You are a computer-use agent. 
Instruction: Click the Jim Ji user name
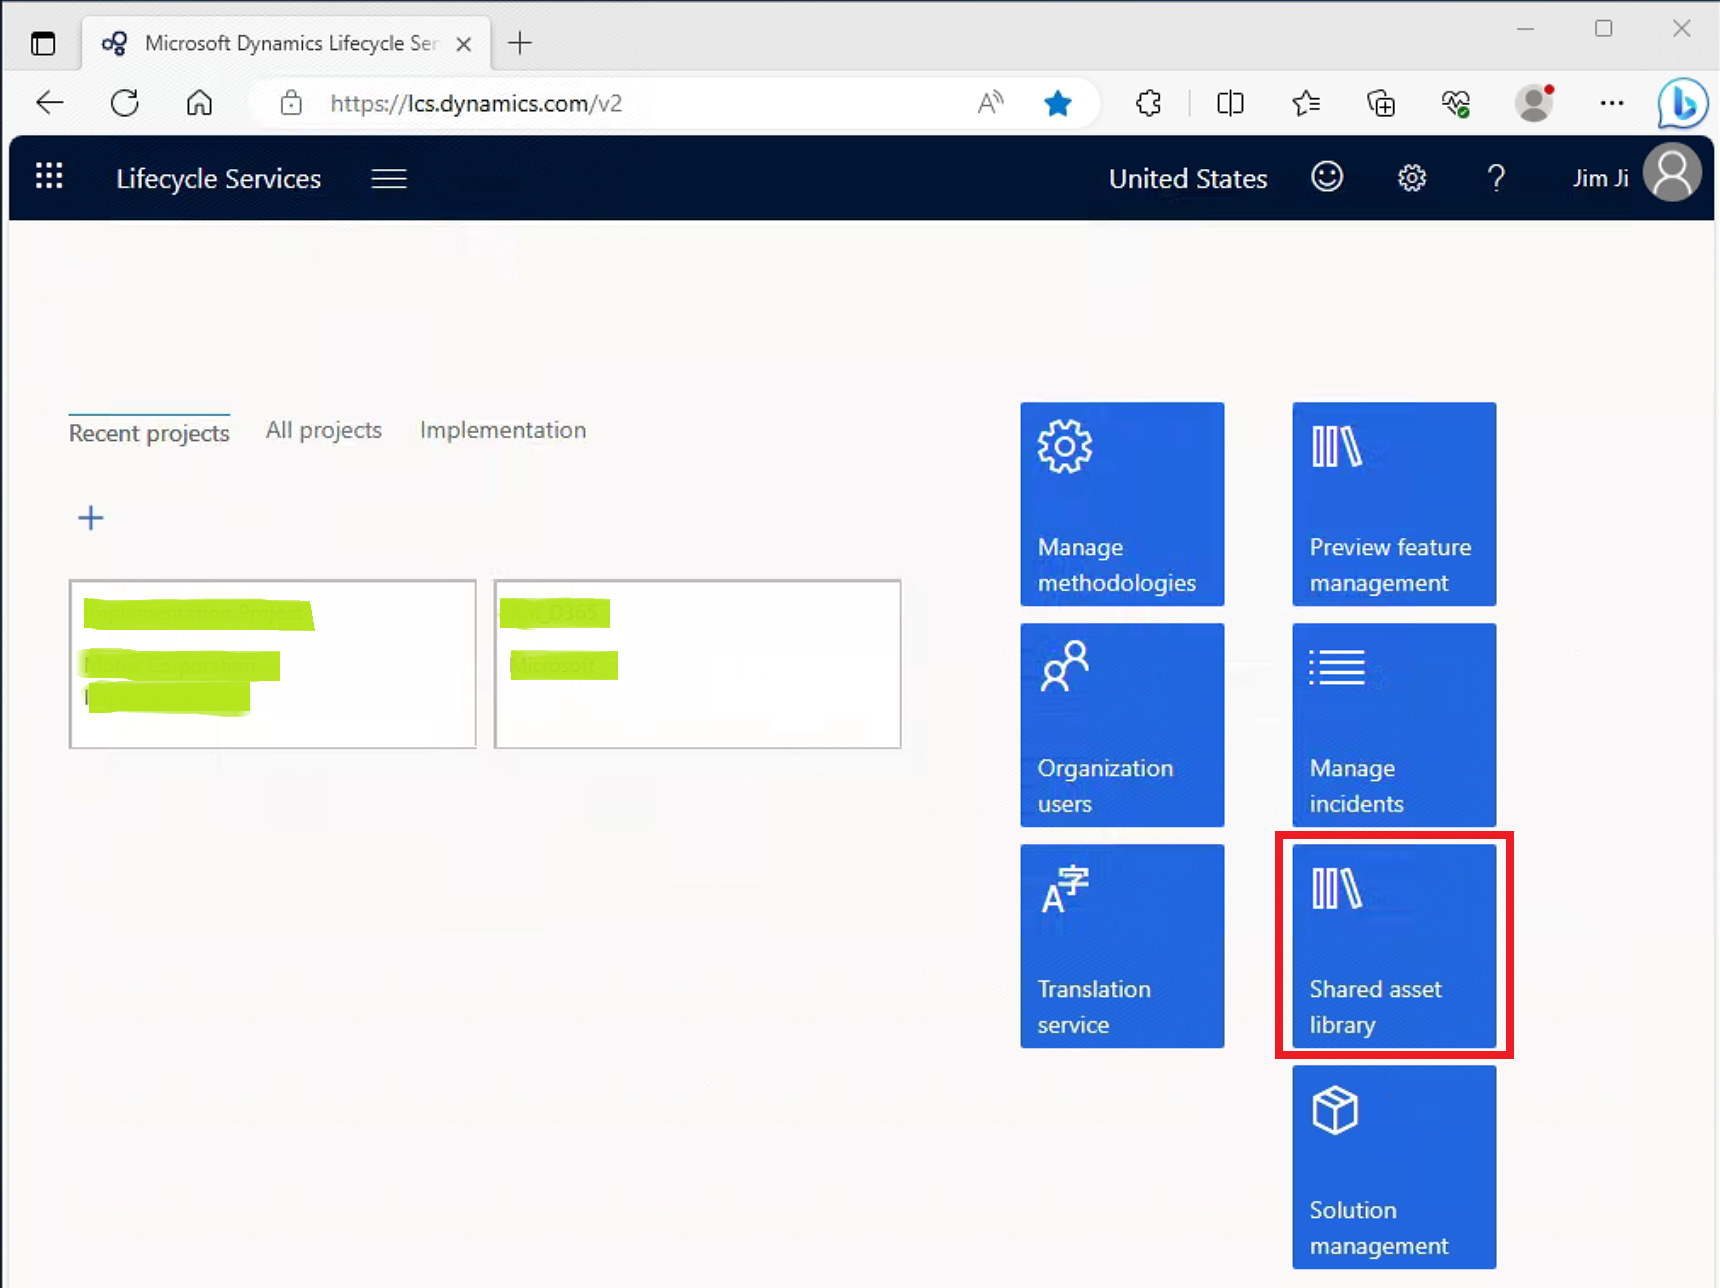coord(1600,178)
